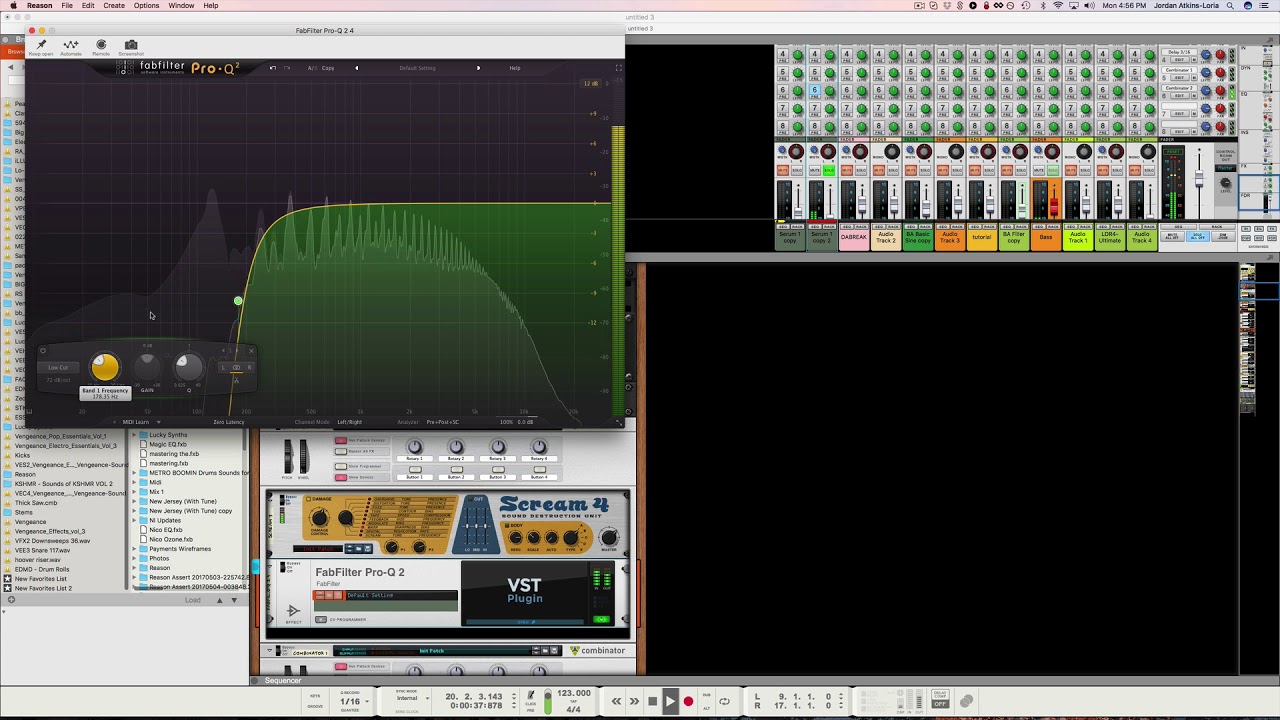Click the green EQ band 1 node
The width and height of the screenshot is (1280, 720).
click(238, 301)
